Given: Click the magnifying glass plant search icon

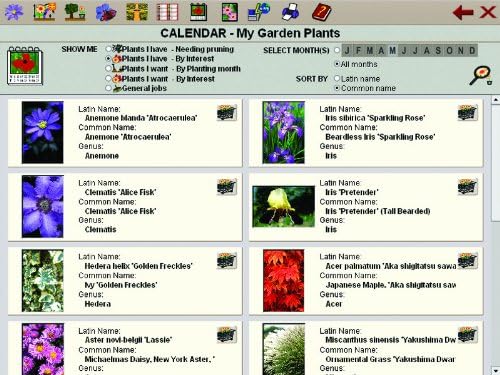Looking at the screenshot, I should click(x=481, y=76).
